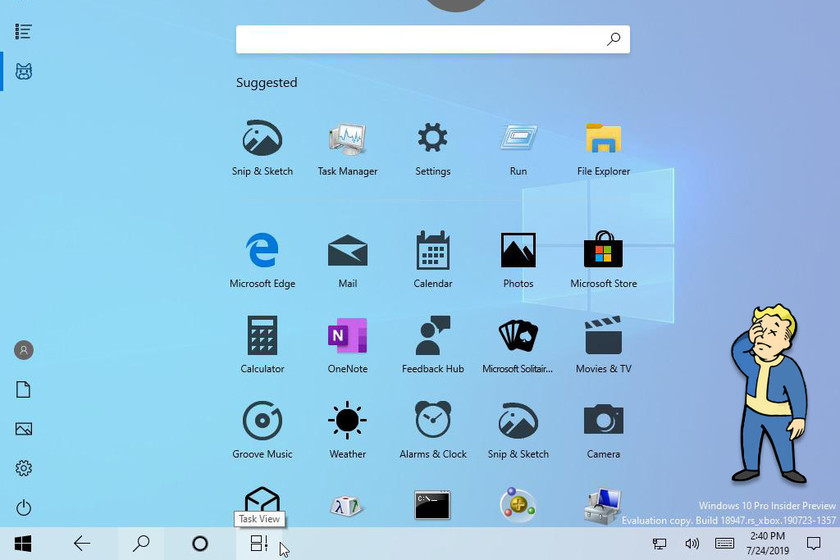Click inside the search box
The height and width of the screenshot is (560, 840).
tap(433, 39)
